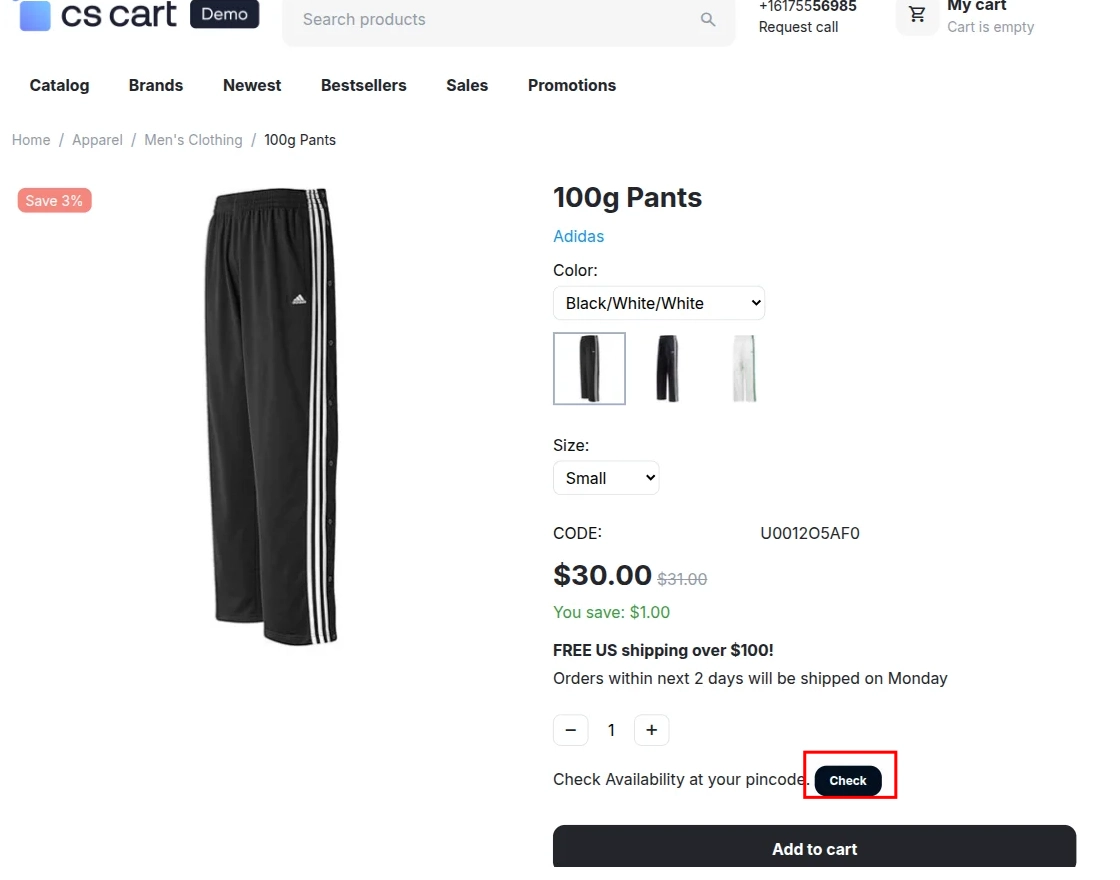This screenshot has width=1120, height=880.
Task: Open the Promotions section
Action: click(x=571, y=85)
